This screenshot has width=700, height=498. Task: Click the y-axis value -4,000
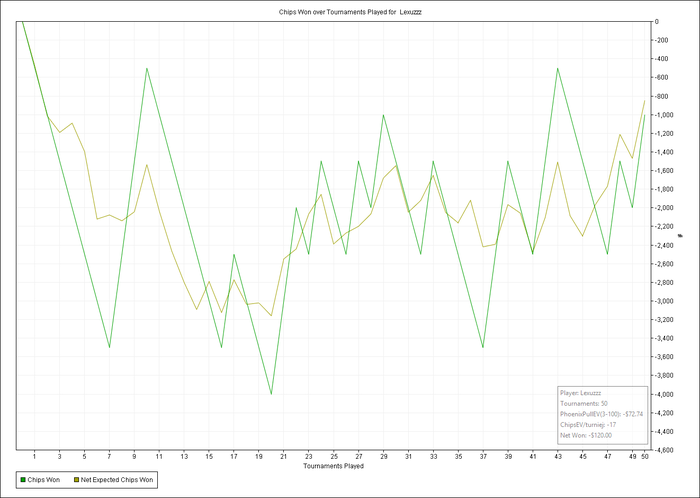(x=662, y=394)
